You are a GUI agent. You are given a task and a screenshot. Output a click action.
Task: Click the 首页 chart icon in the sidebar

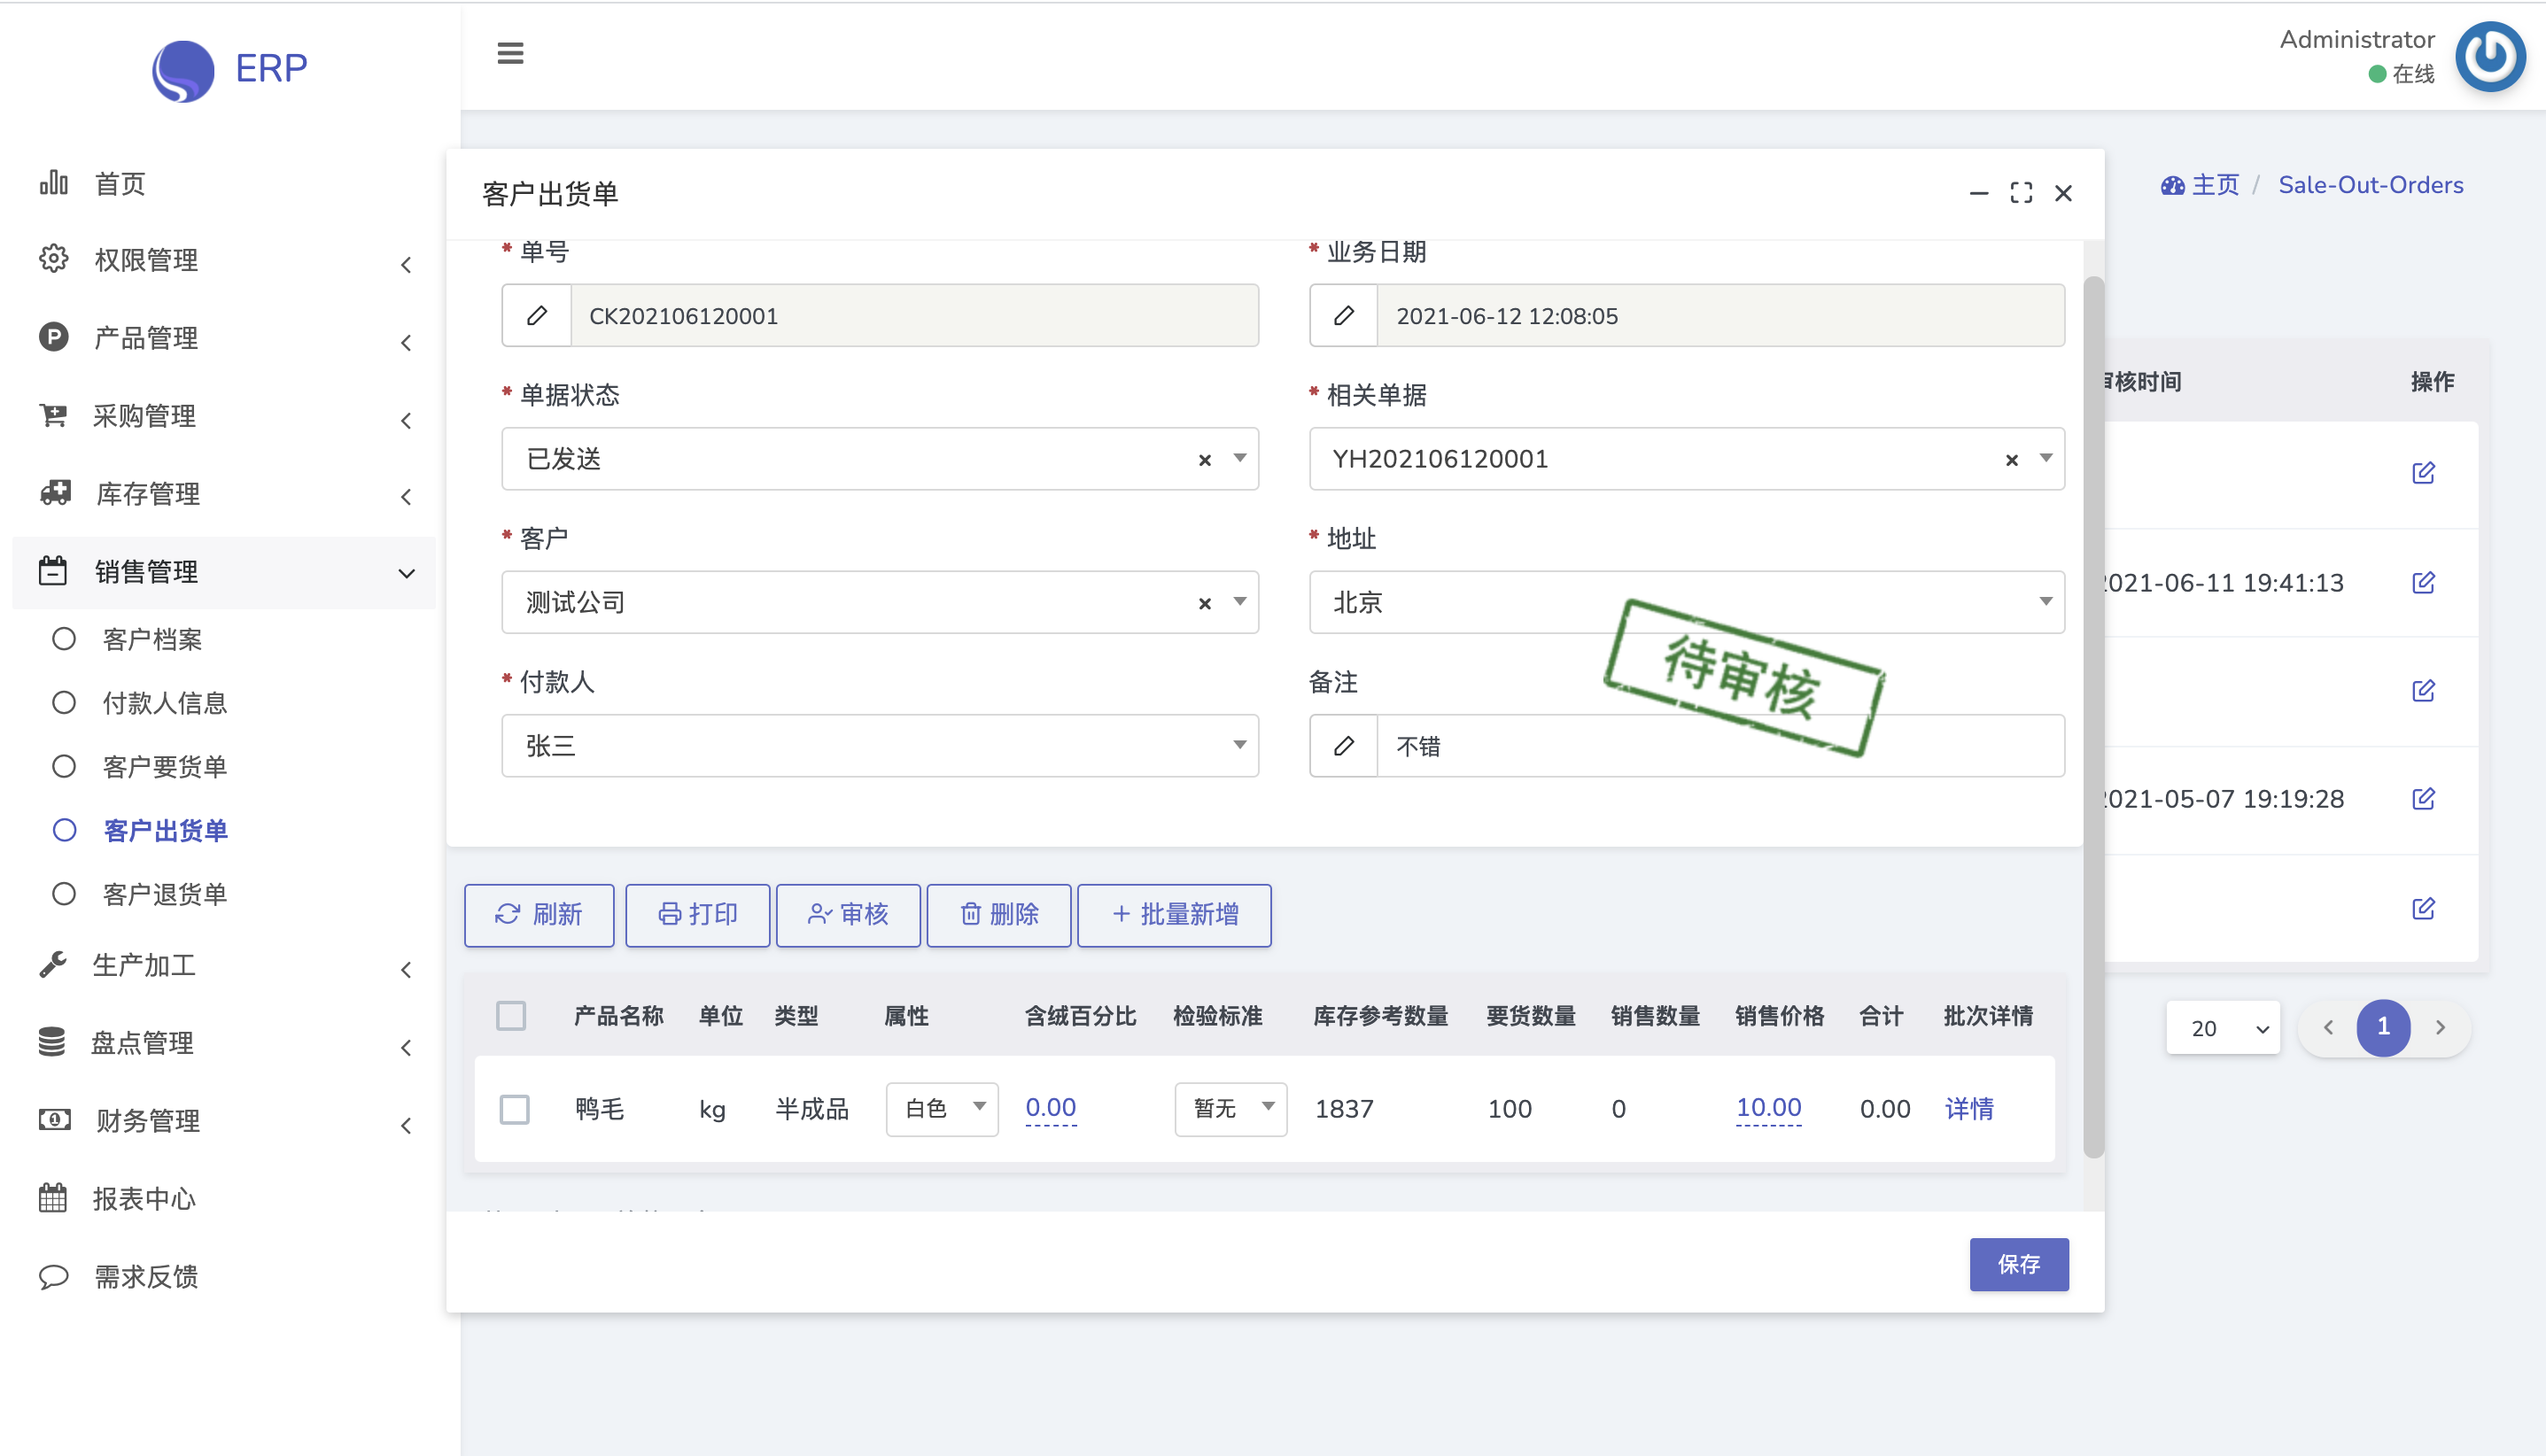[x=54, y=183]
